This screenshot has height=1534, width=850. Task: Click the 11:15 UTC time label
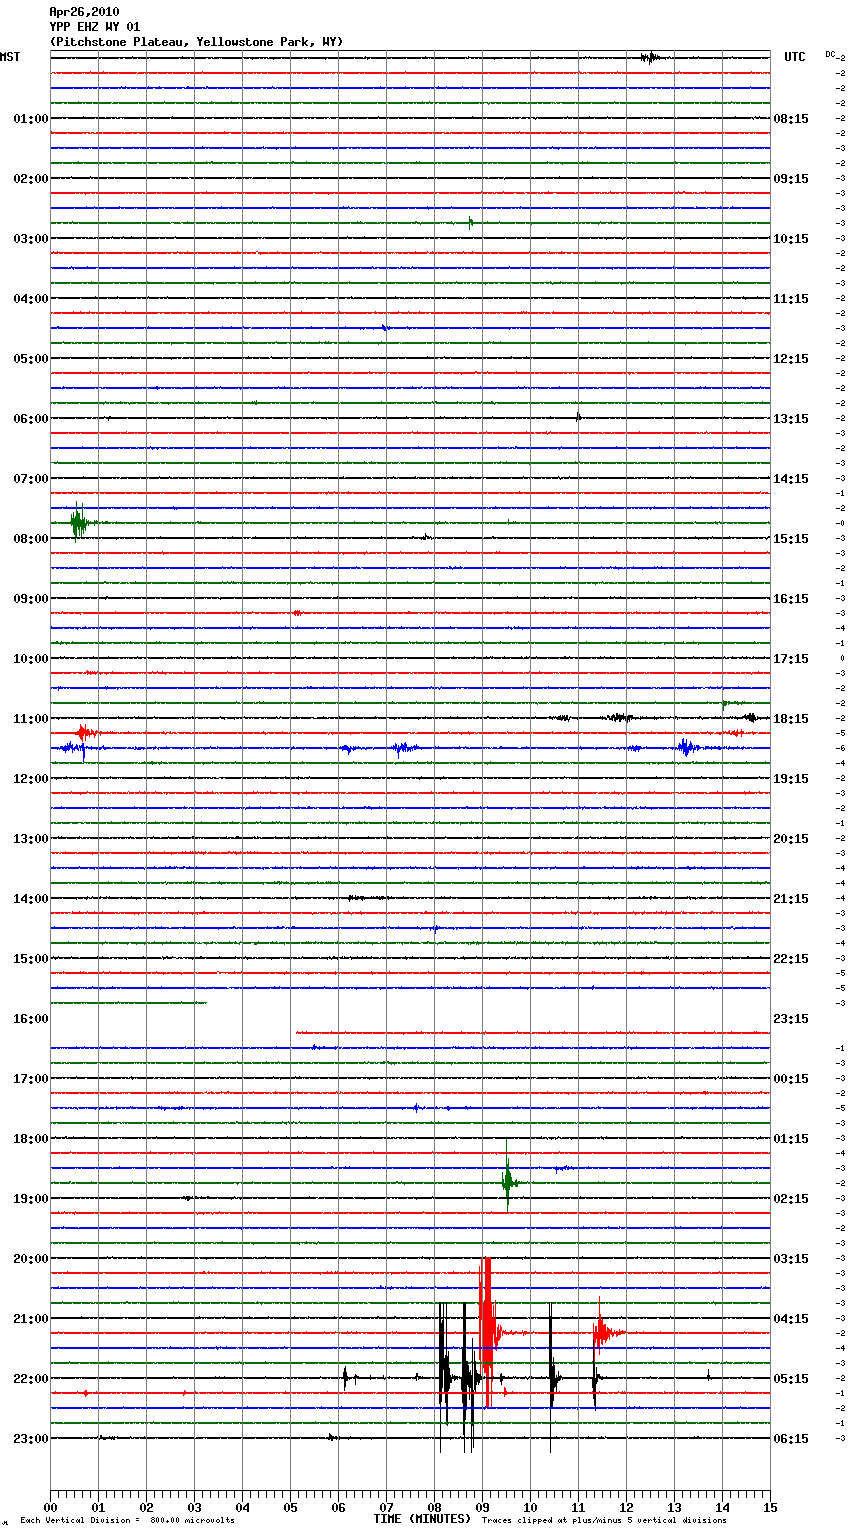[x=791, y=299]
